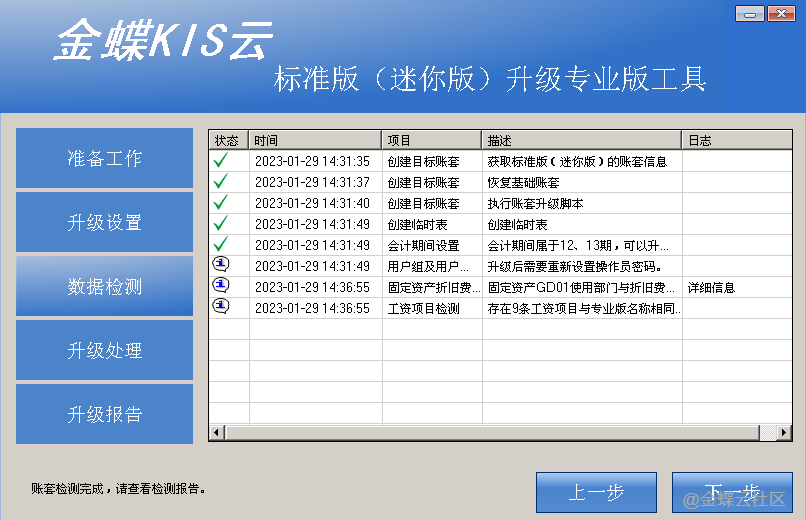The image size is (806, 520).
Task: Click the 描述 column header
Action: click(x=581, y=140)
